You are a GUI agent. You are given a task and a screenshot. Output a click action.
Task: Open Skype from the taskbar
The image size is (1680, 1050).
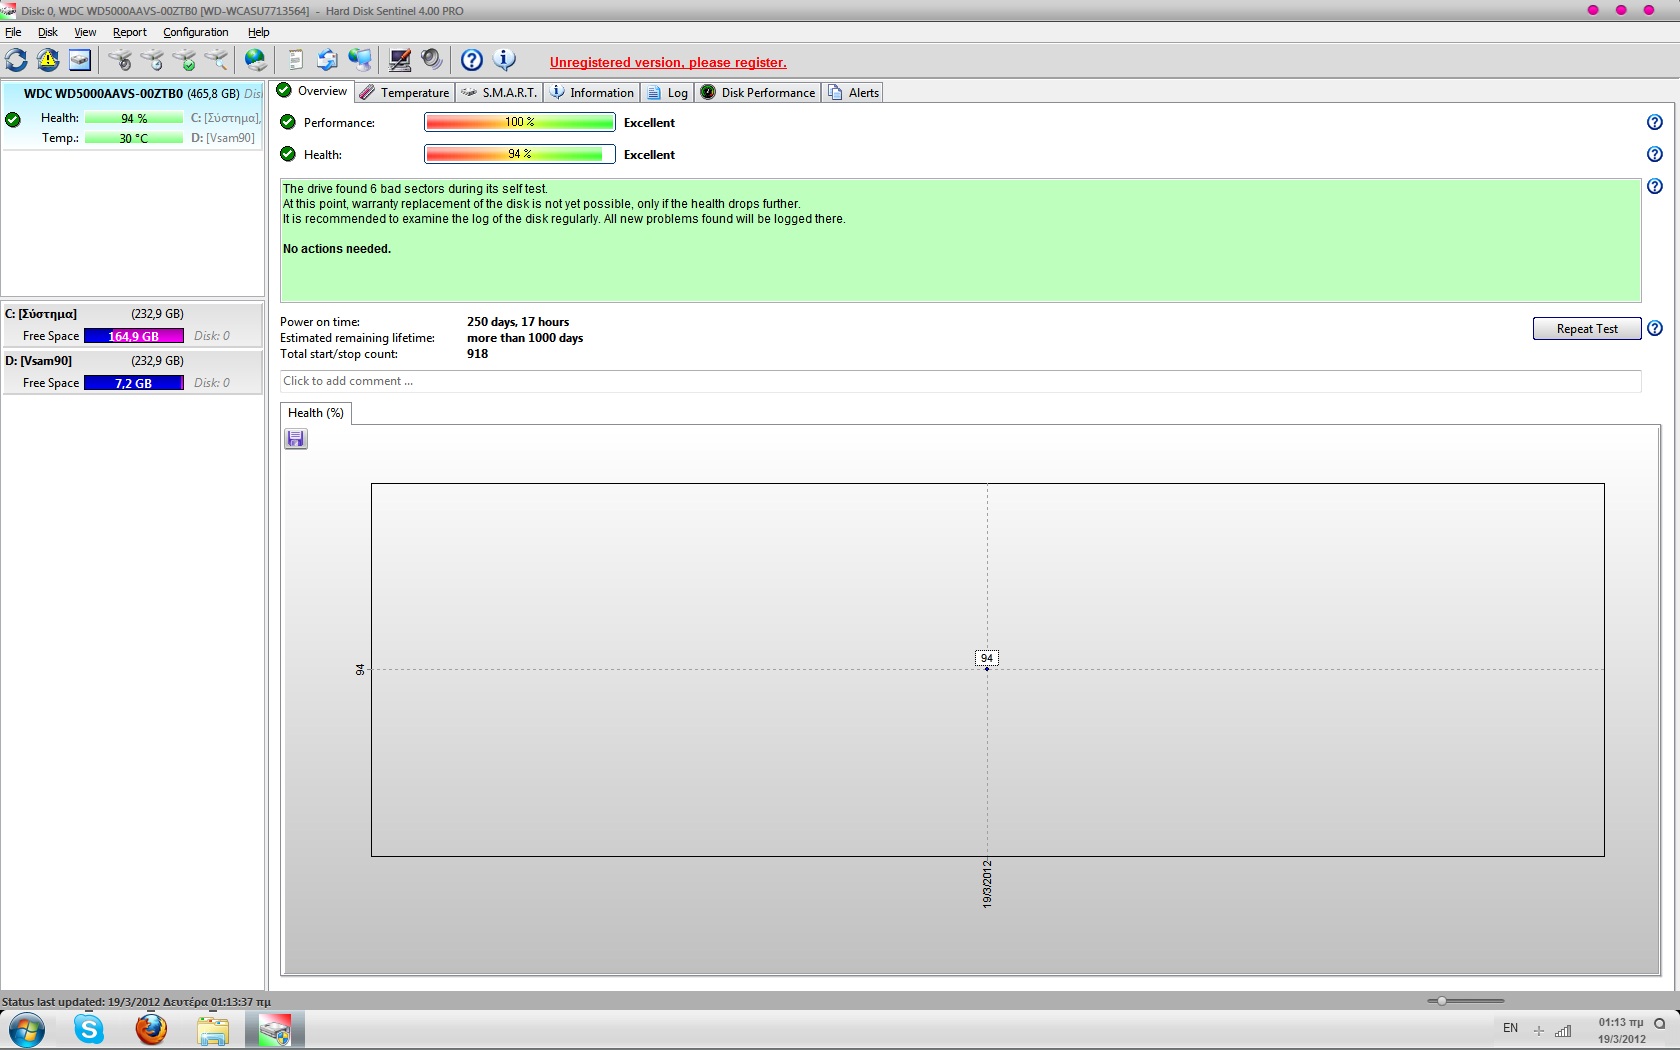point(89,1029)
